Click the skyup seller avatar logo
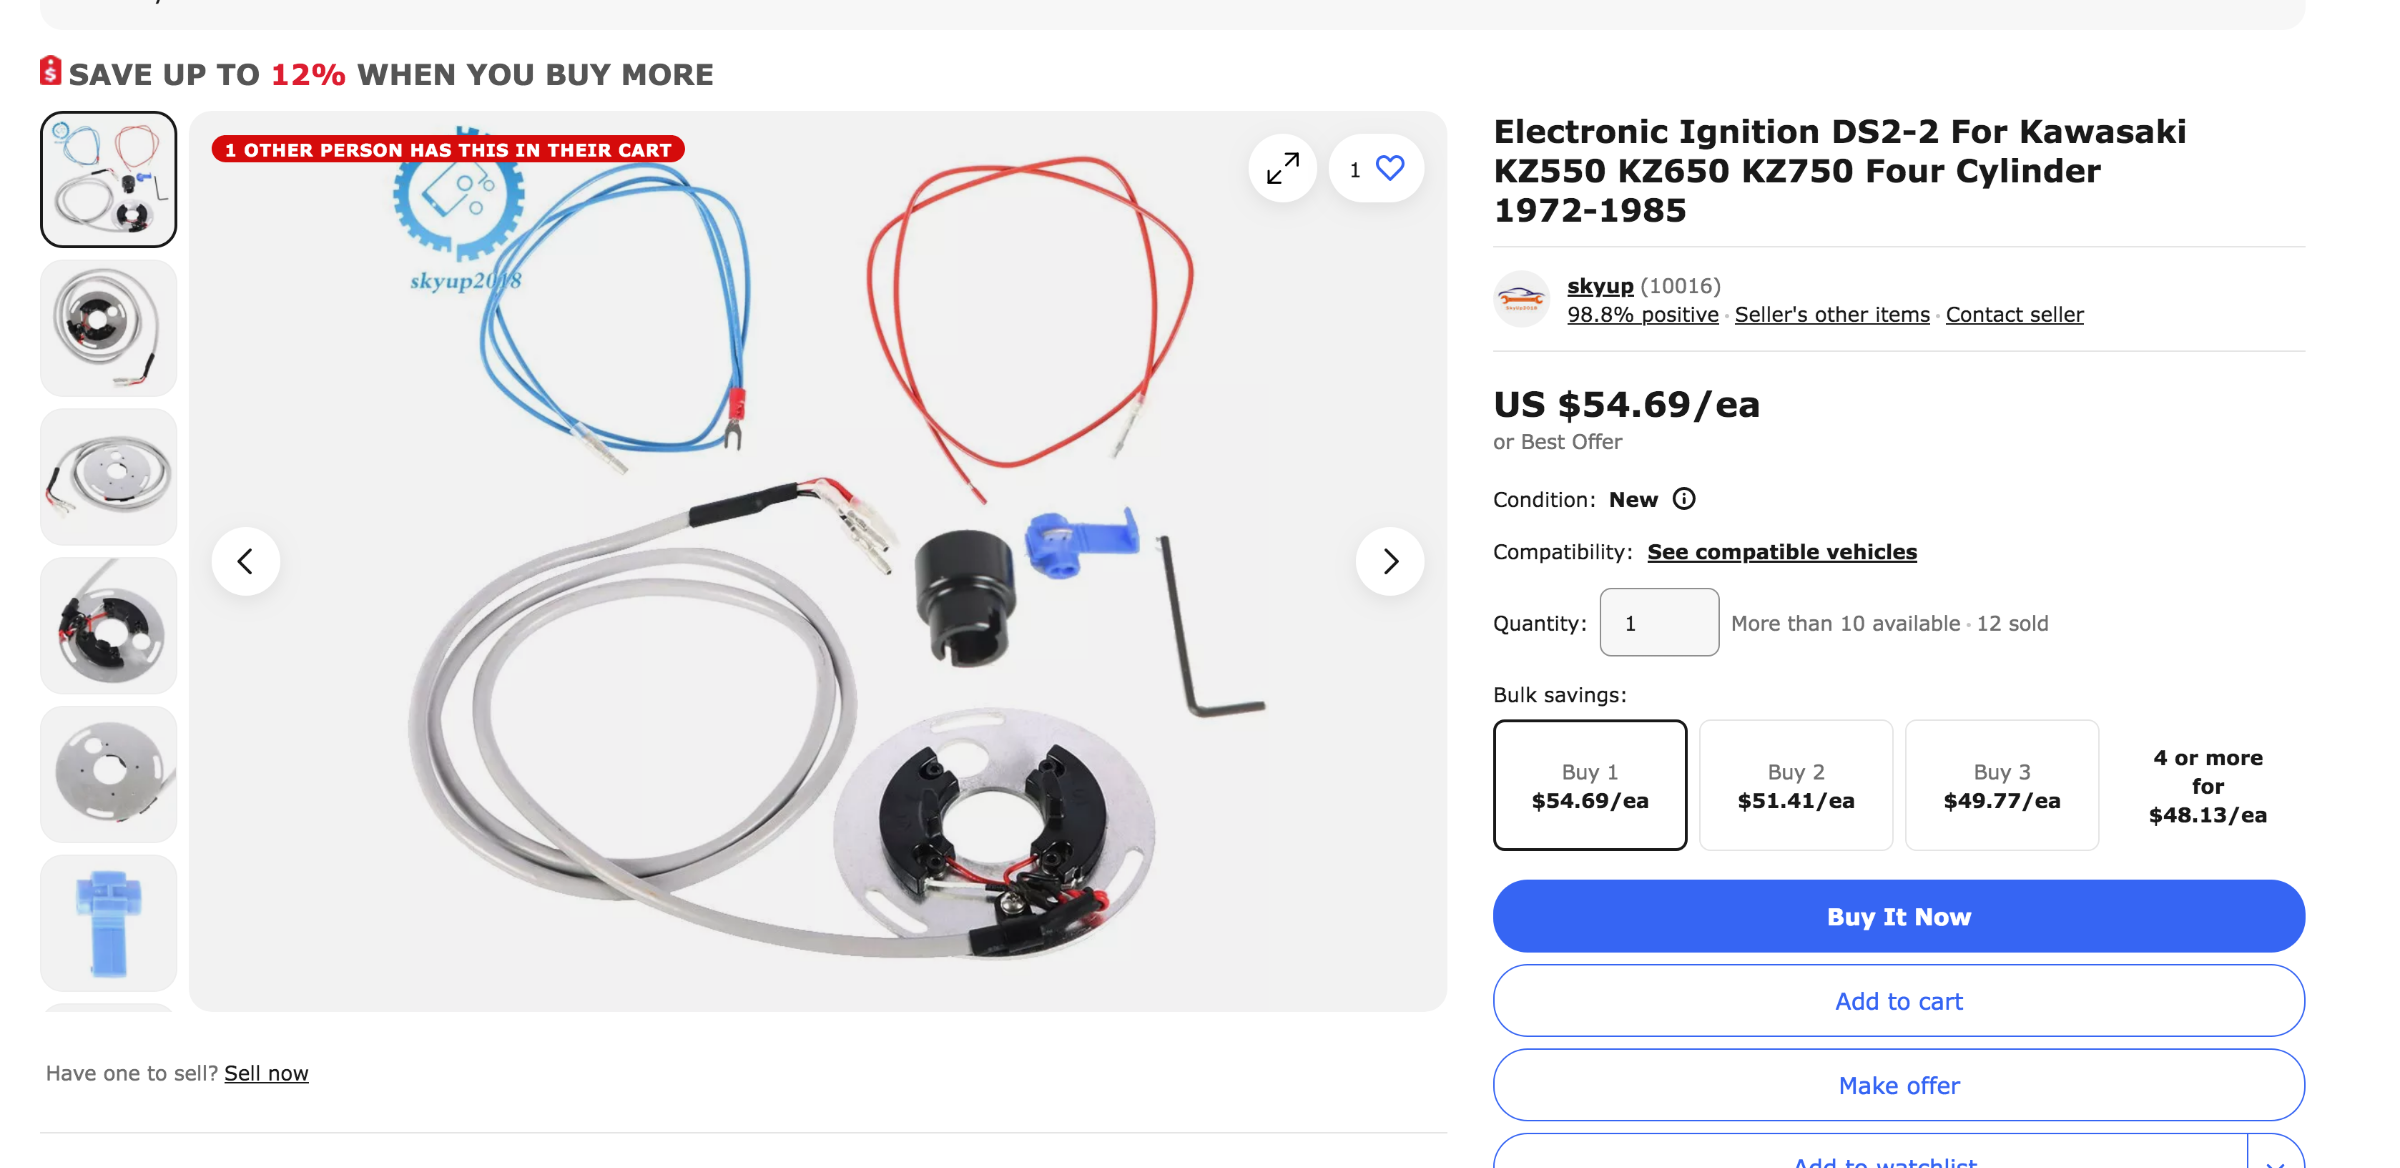Viewport: 2400px width, 1168px height. click(x=1521, y=298)
